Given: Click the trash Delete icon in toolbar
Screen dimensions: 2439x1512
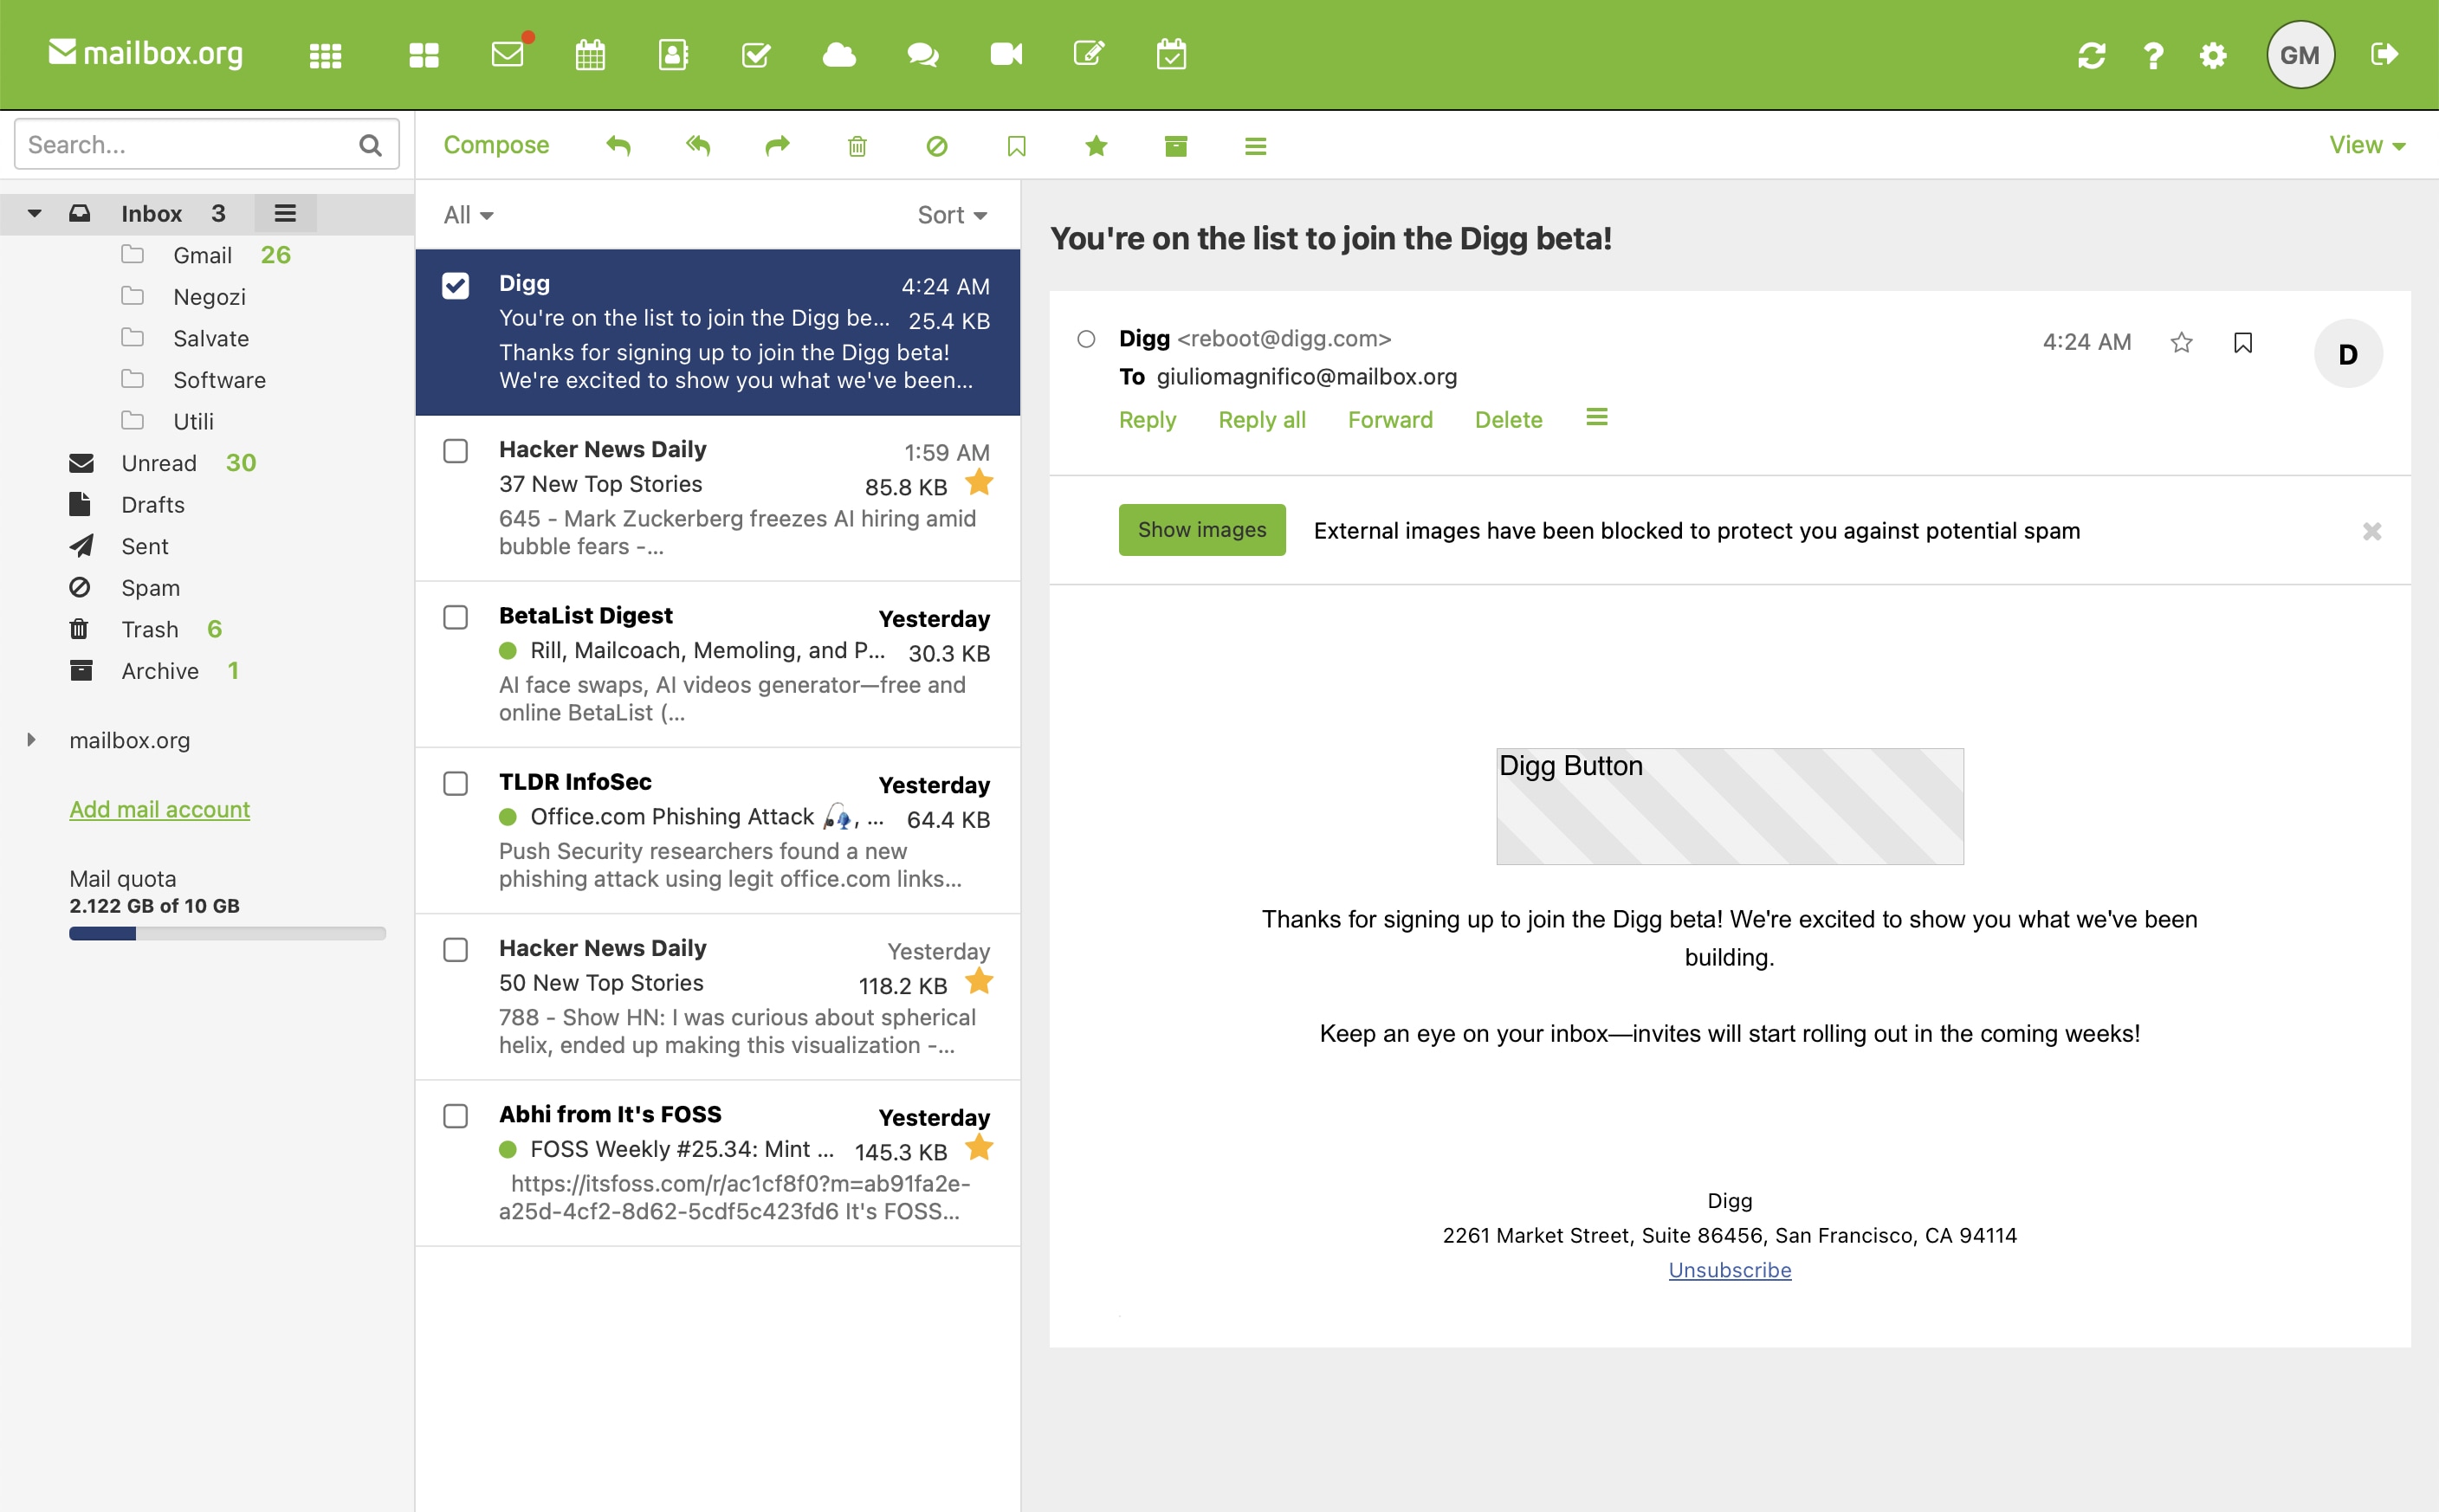Looking at the screenshot, I should pyautogui.click(x=857, y=146).
